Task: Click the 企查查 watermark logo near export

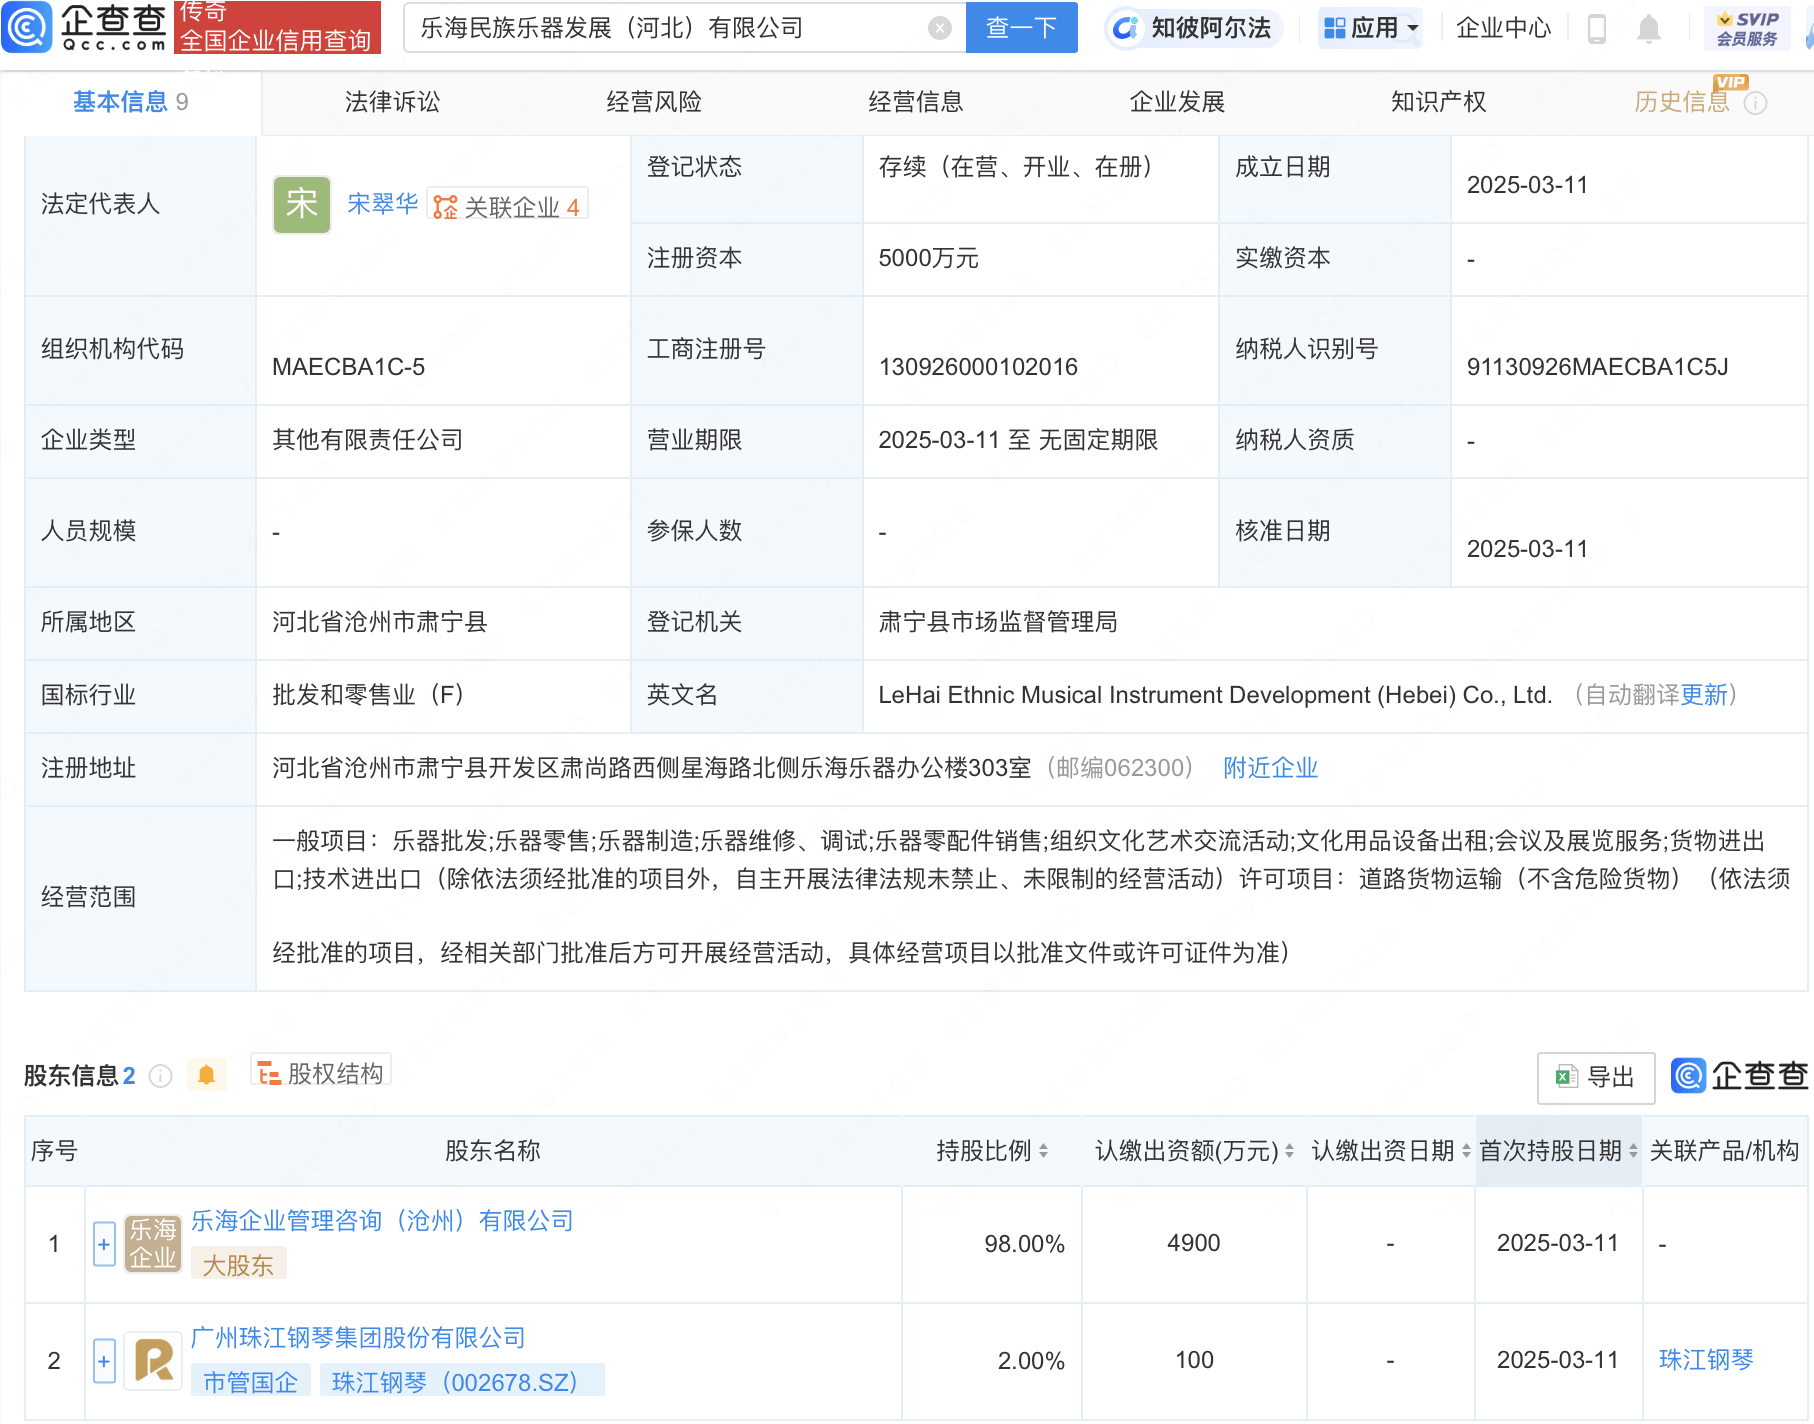Action: (x=1739, y=1076)
